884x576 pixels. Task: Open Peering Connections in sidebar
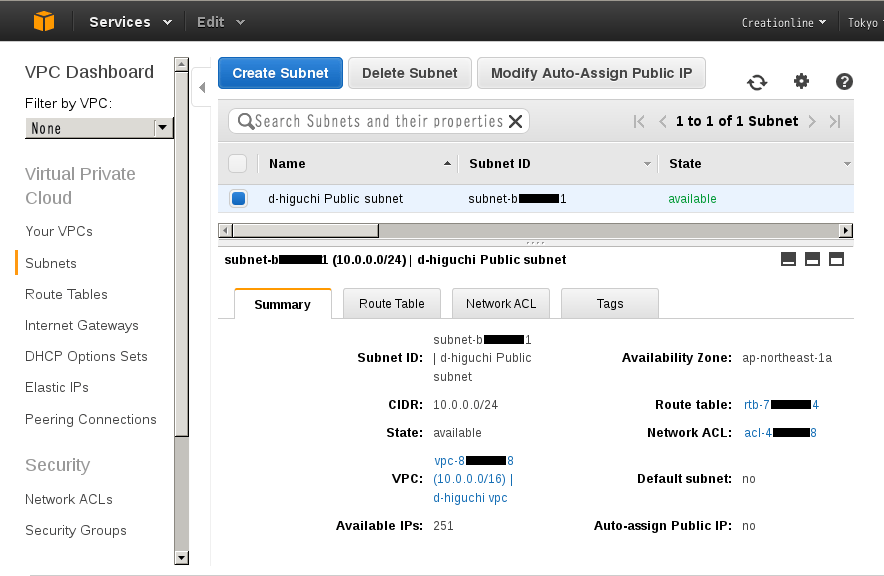[x=91, y=419]
